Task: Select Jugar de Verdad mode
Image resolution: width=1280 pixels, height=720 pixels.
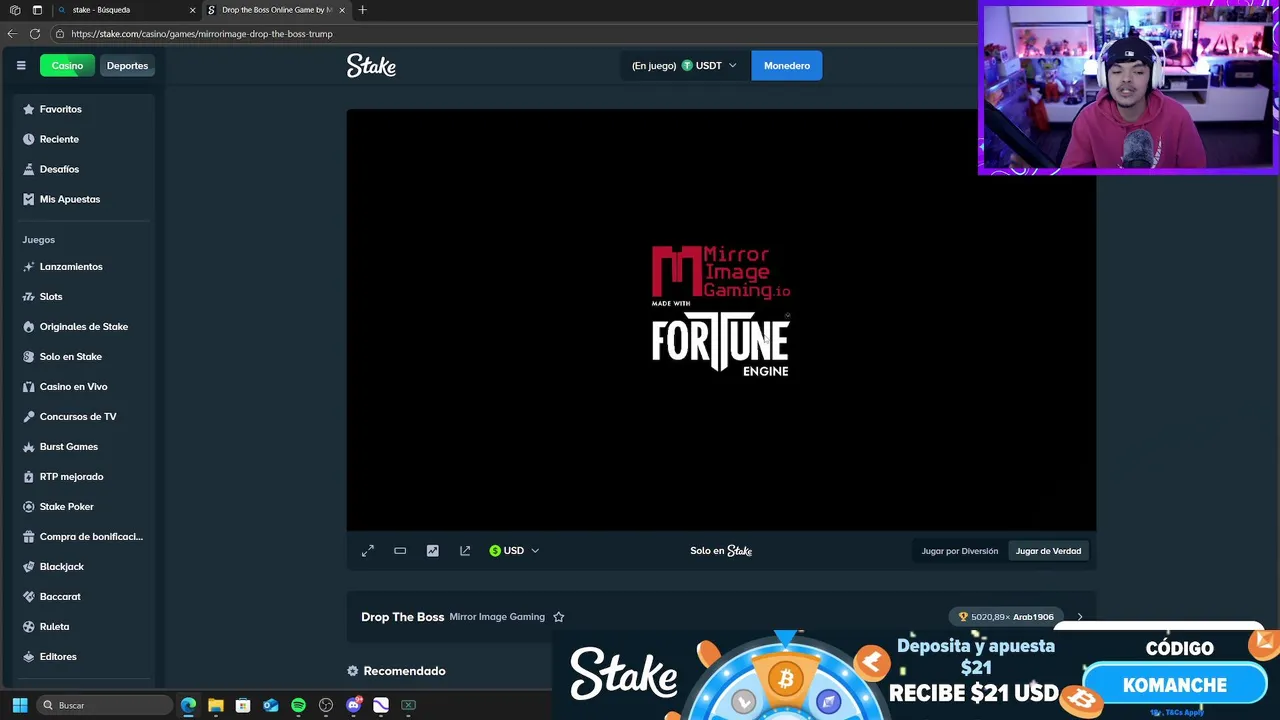Action: 1048,551
